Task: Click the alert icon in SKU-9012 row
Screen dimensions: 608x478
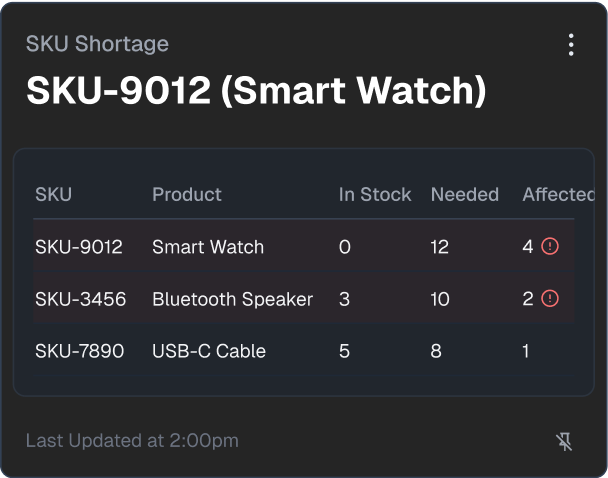Action: (550, 246)
